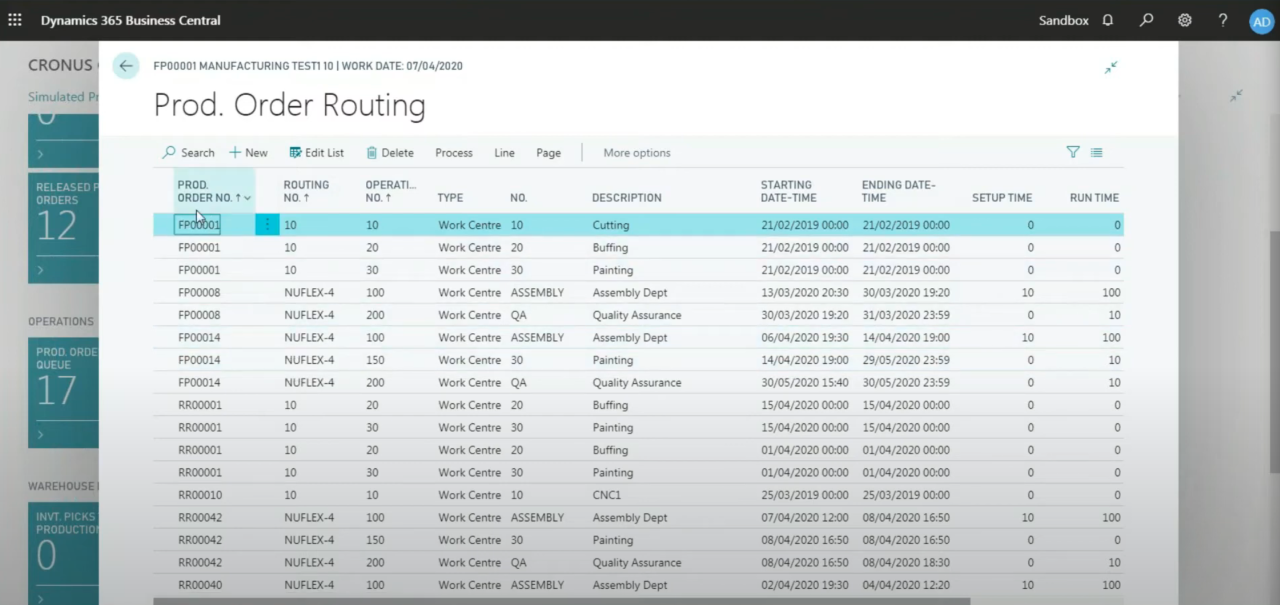Go back with the round arrow button
This screenshot has height=605, width=1280.
(x=126, y=66)
